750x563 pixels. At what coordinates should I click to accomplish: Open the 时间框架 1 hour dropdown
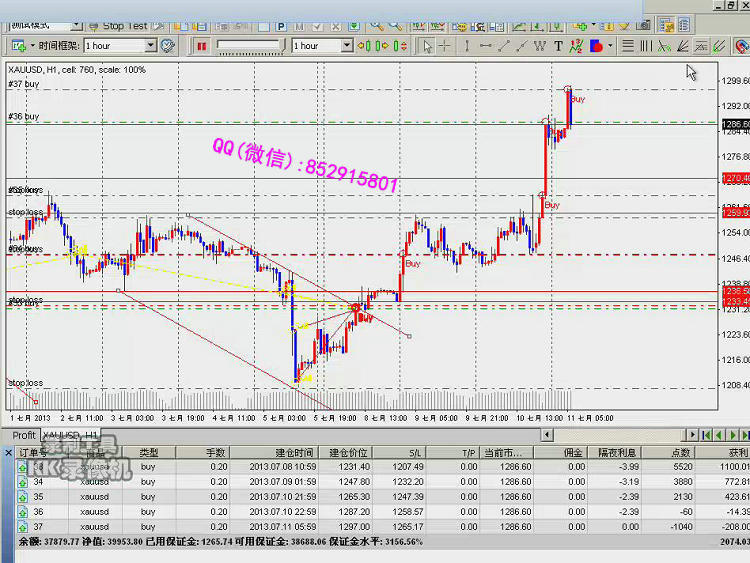pos(151,45)
